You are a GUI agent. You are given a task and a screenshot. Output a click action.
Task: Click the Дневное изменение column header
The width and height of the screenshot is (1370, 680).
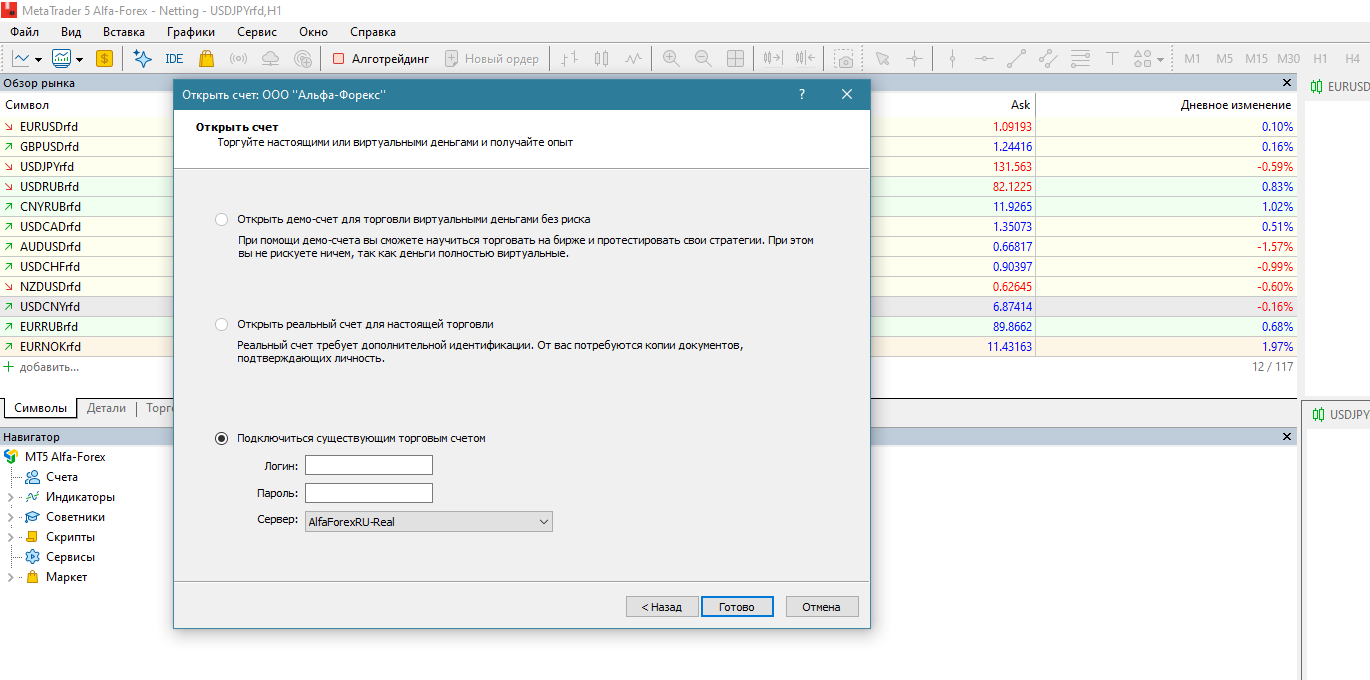pyautogui.click(x=1236, y=105)
